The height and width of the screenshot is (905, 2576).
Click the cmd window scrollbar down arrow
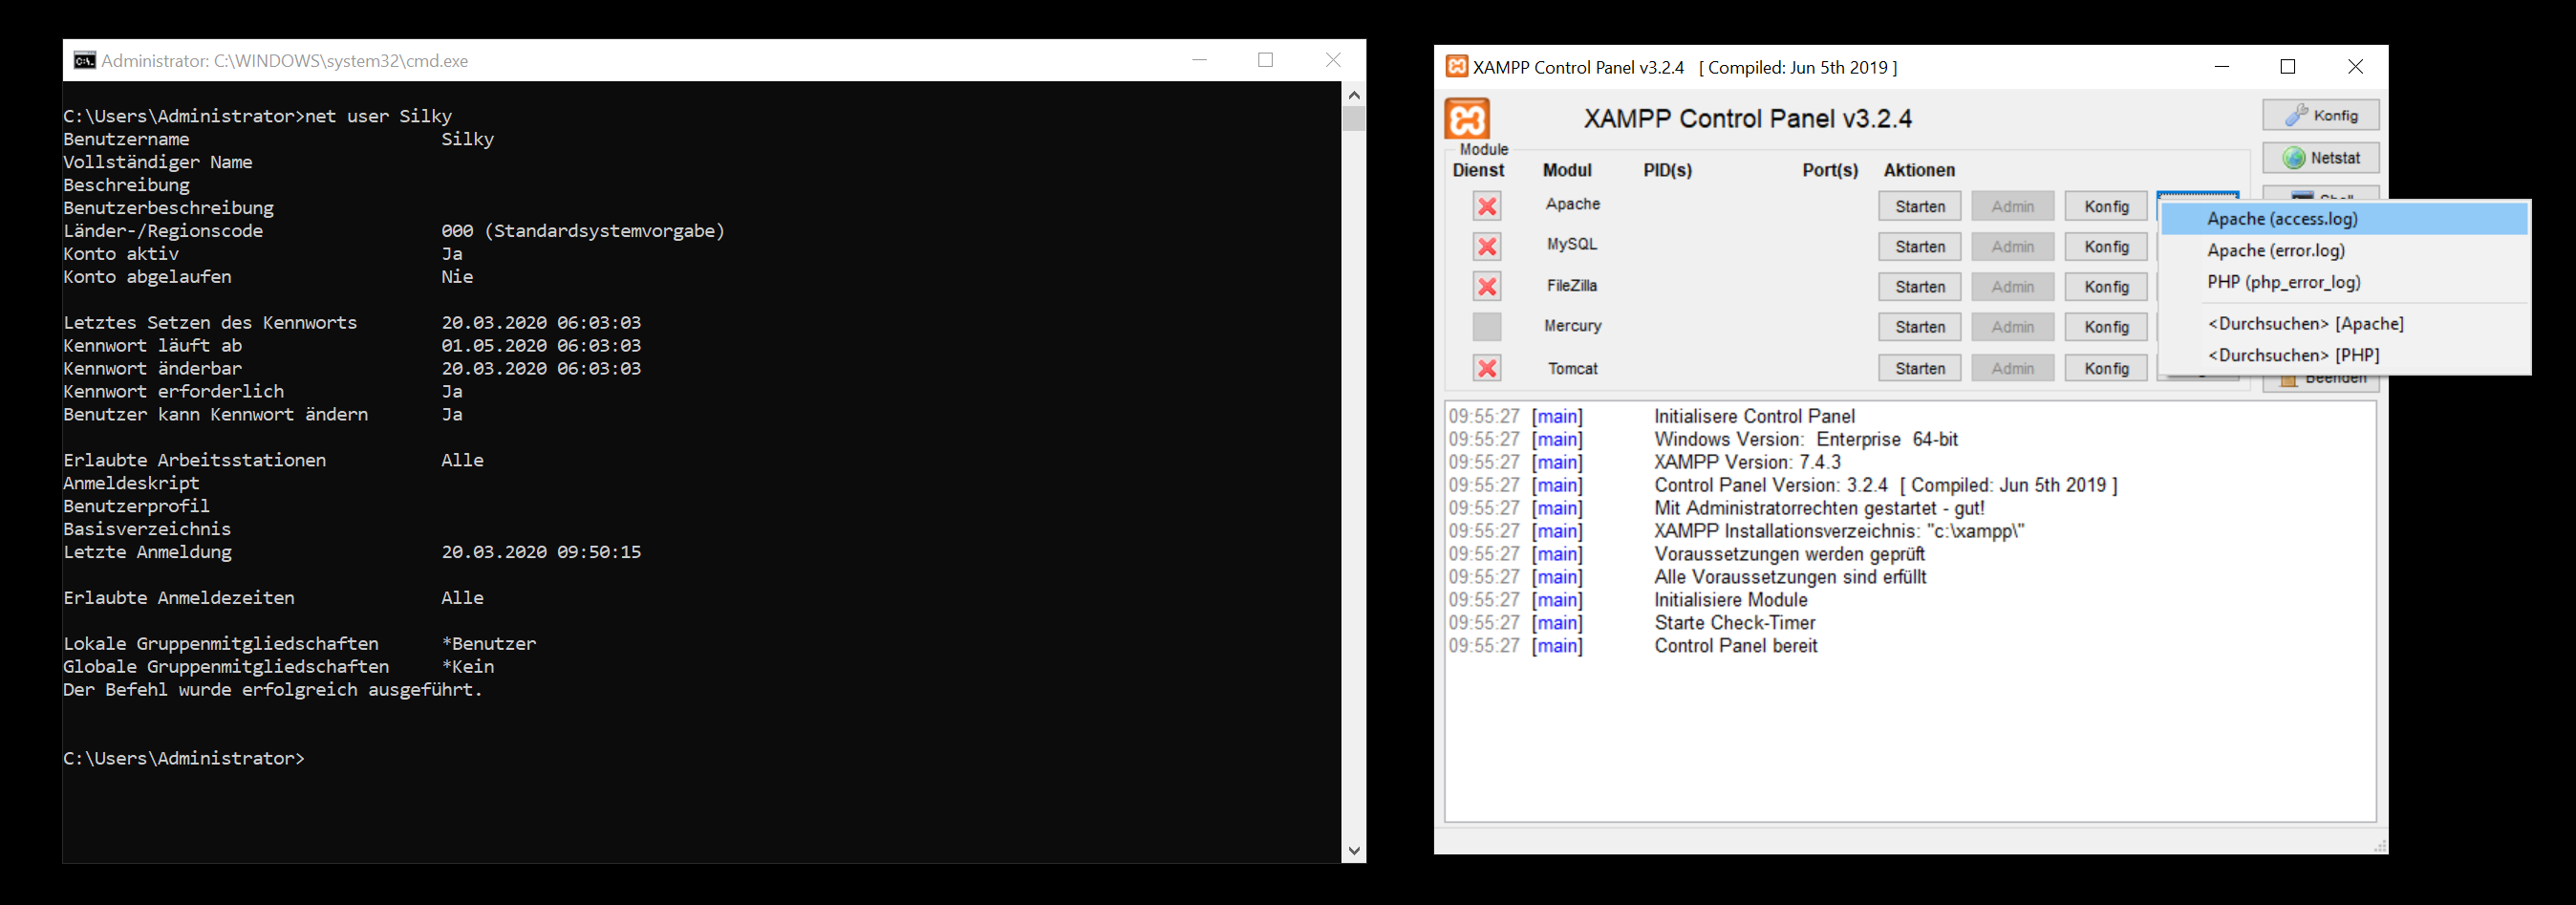(1354, 851)
